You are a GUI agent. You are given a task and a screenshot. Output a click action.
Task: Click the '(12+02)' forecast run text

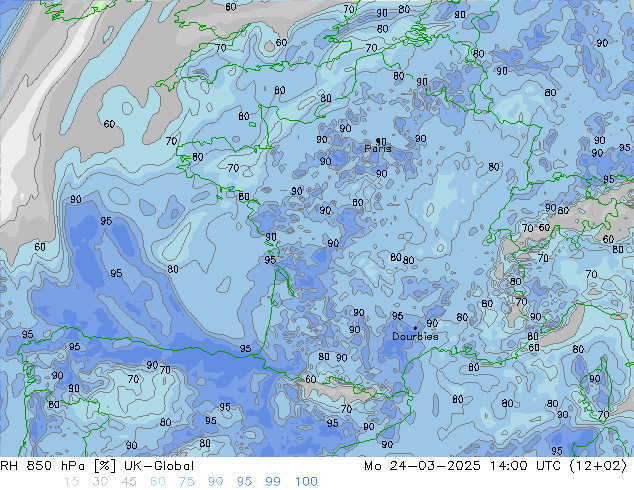598,466
